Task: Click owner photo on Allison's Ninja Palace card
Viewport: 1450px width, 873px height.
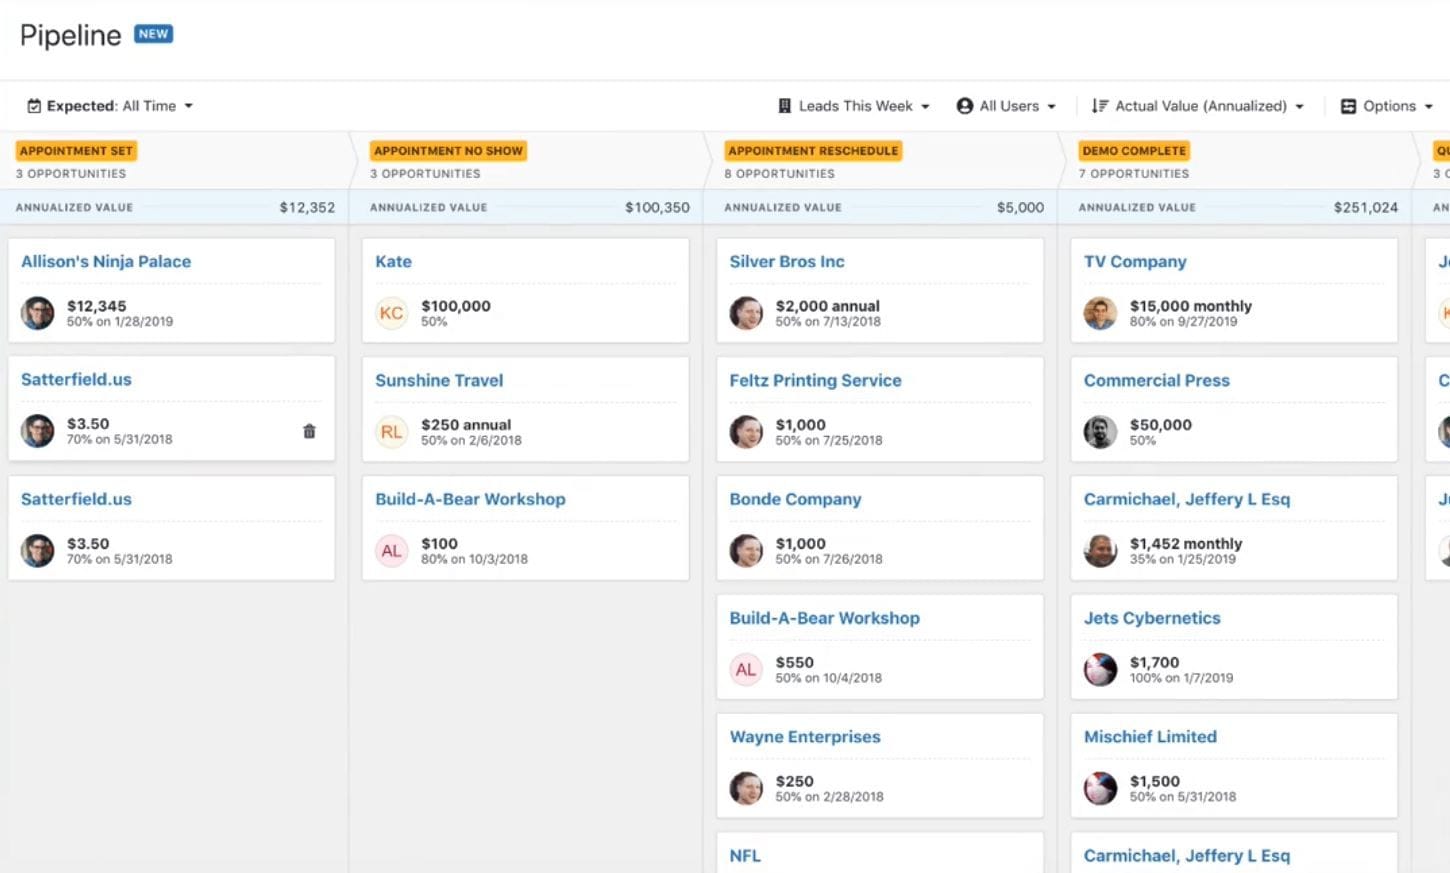Action: 38,313
